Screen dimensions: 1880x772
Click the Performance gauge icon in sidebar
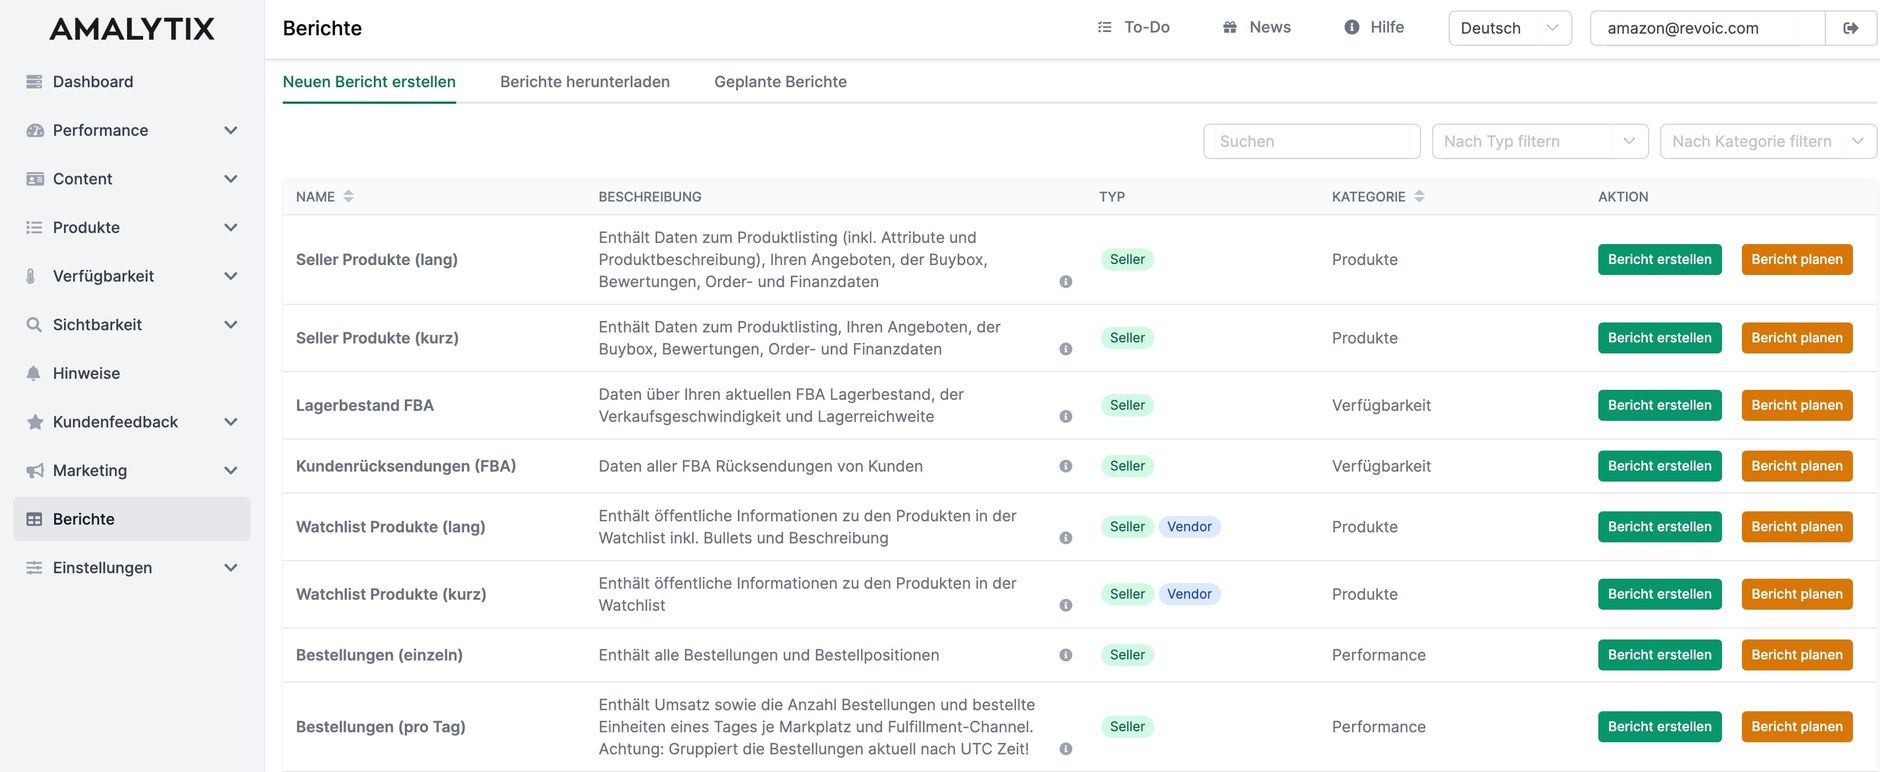(x=34, y=131)
